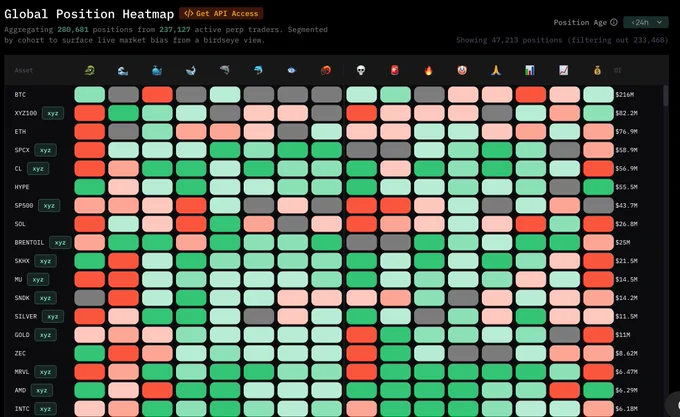The height and width of the screenshot is (417, 680).
Task: Open the MU asset row label
Action: pyautogui.click(x=18, y=280)
